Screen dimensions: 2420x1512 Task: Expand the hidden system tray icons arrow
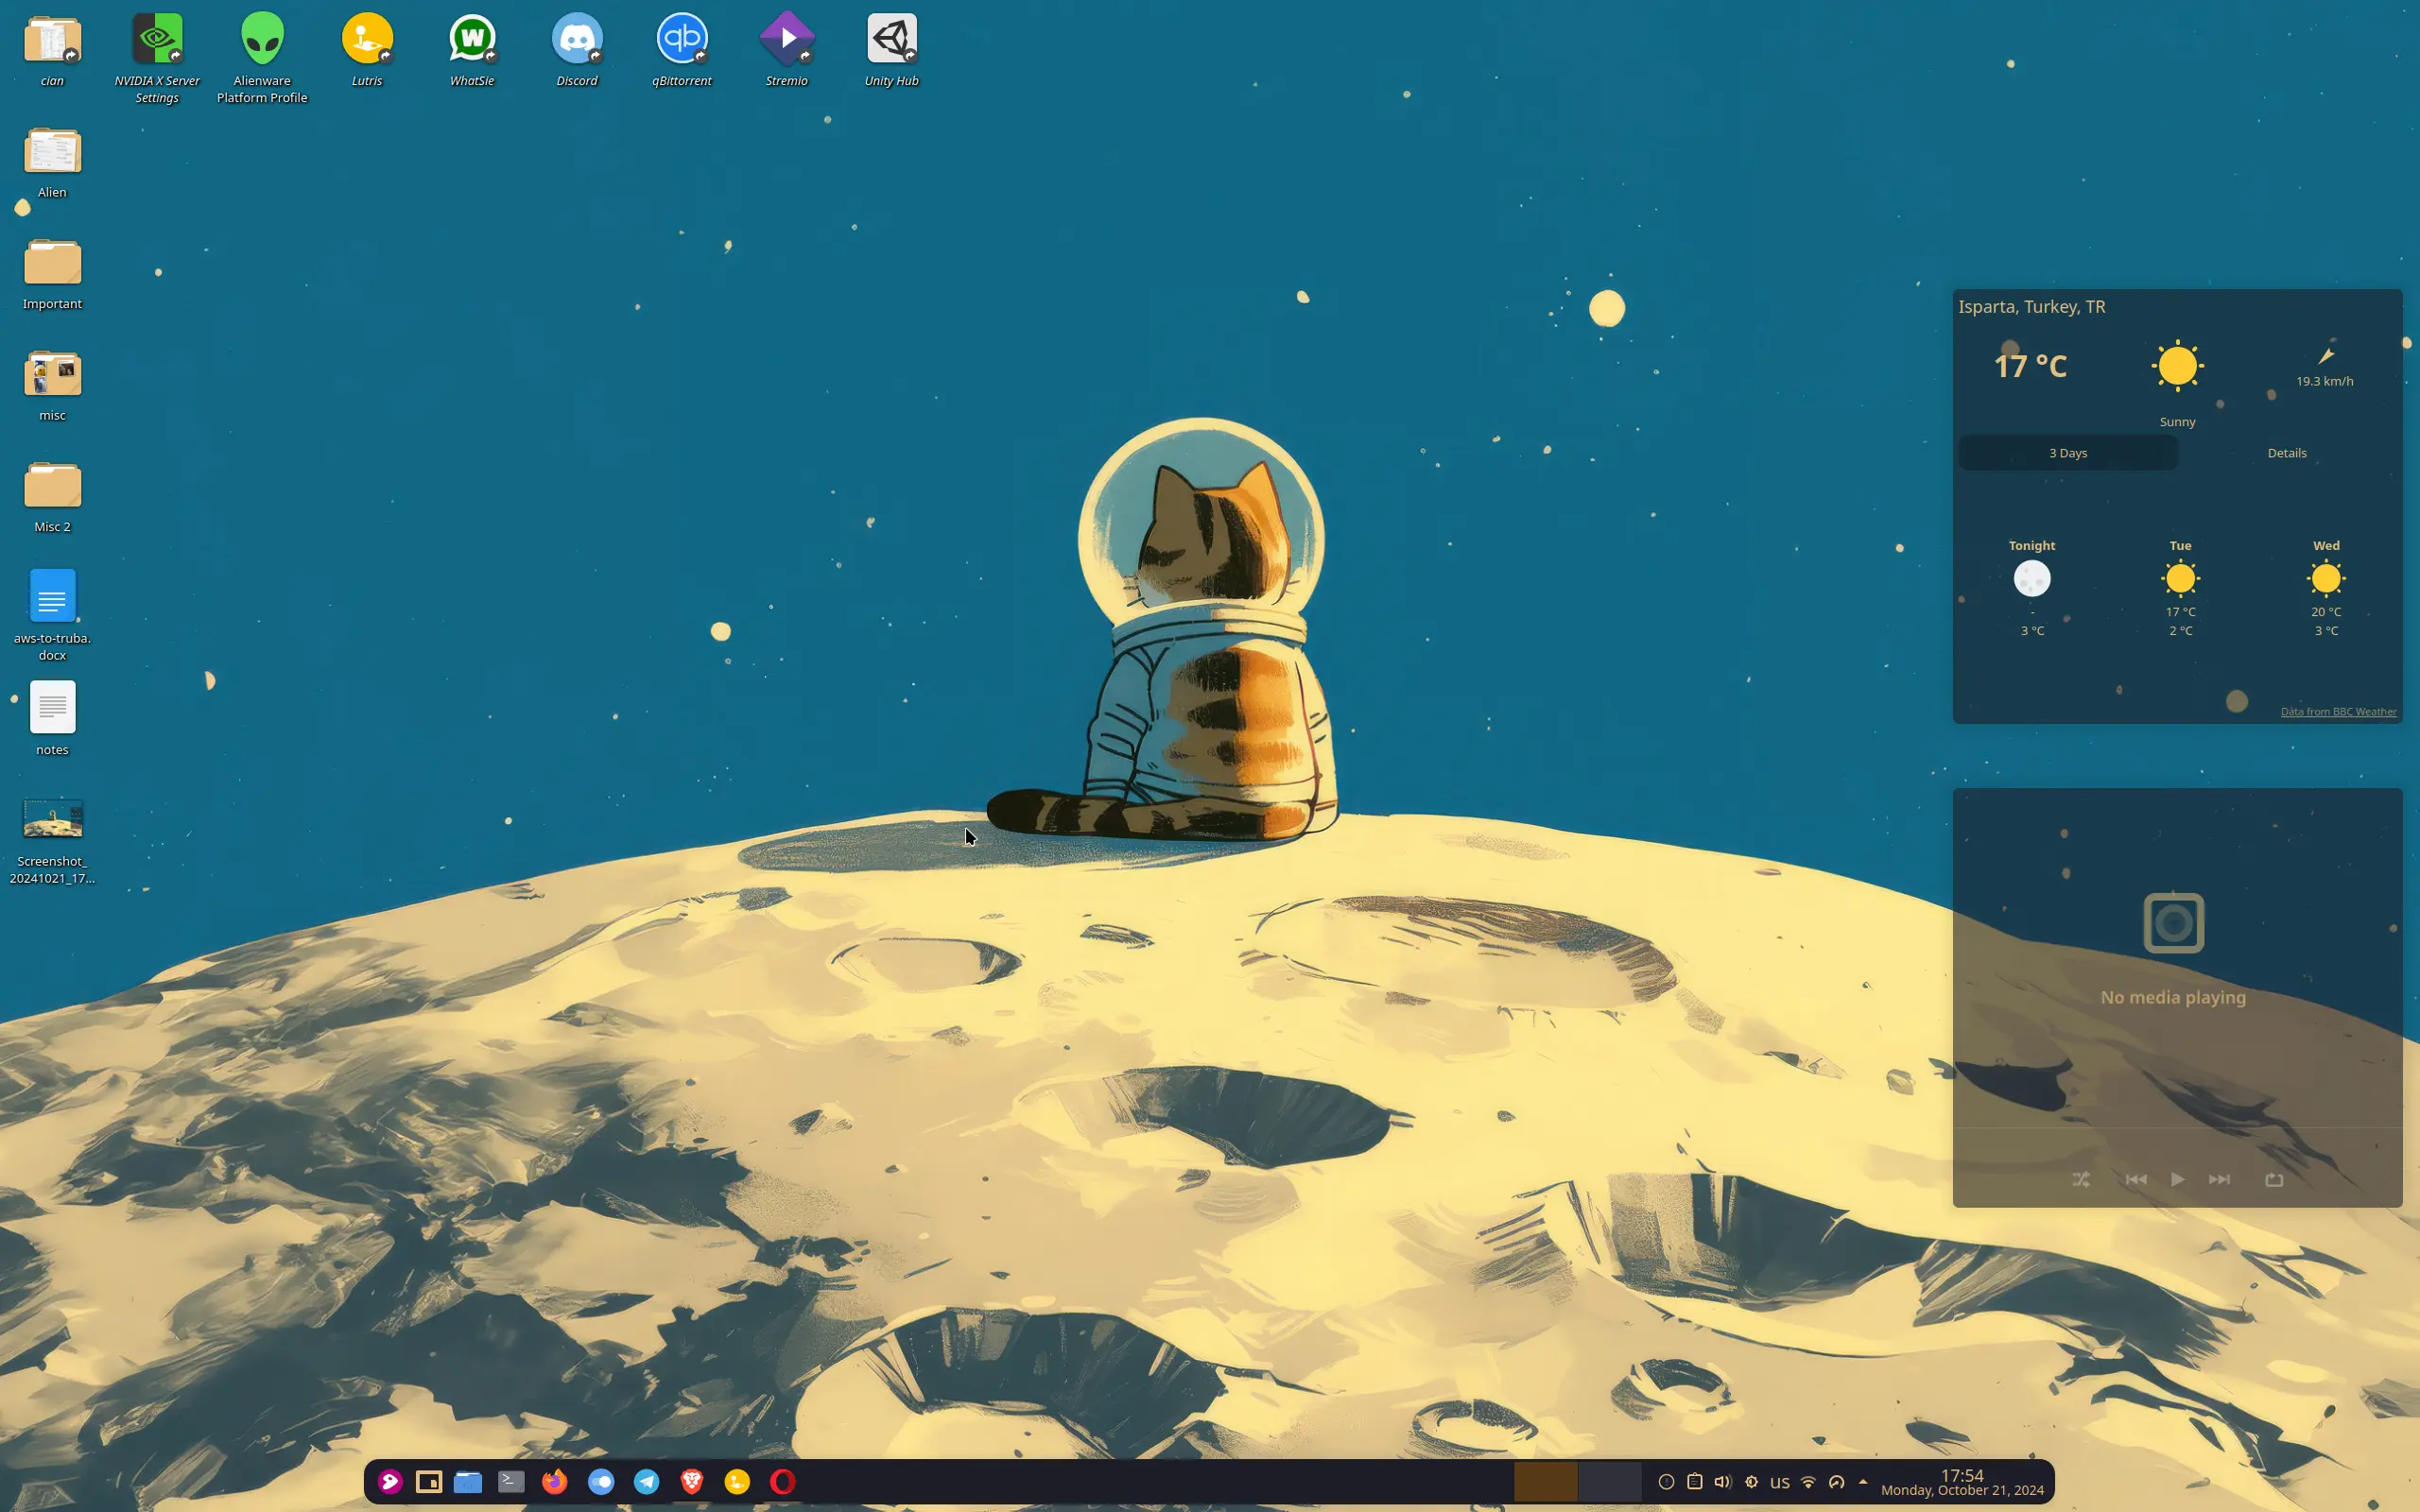(1863, 1482)
